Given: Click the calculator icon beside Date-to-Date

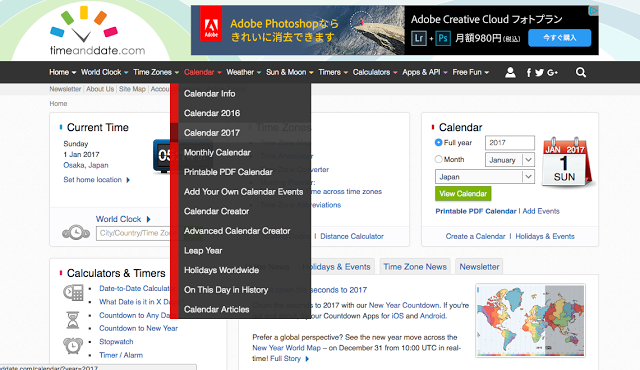Looking at the screenshot, I should [x=73, y=292].
